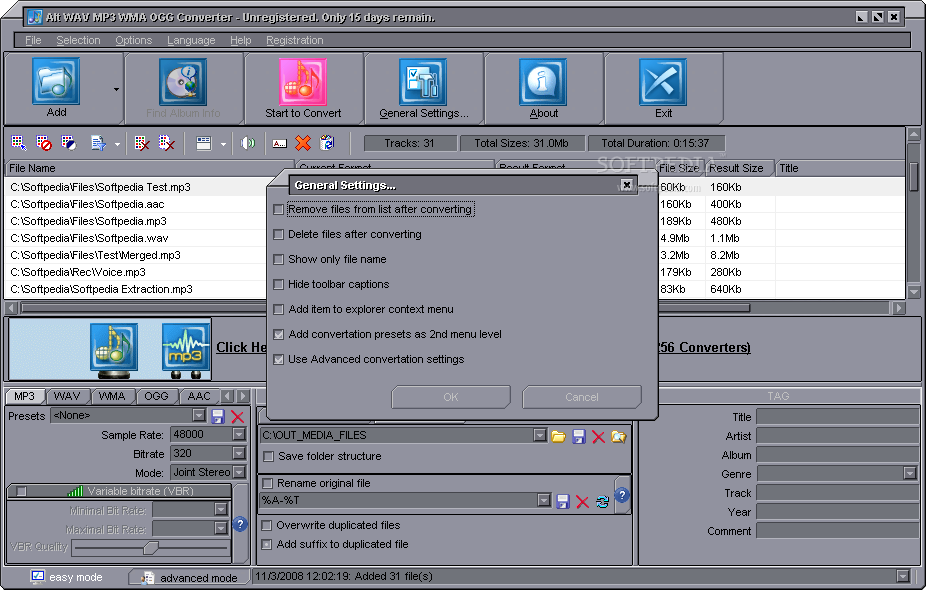Open the Mode Joint Stereo dropdown
926x590 pixels.
239,472
